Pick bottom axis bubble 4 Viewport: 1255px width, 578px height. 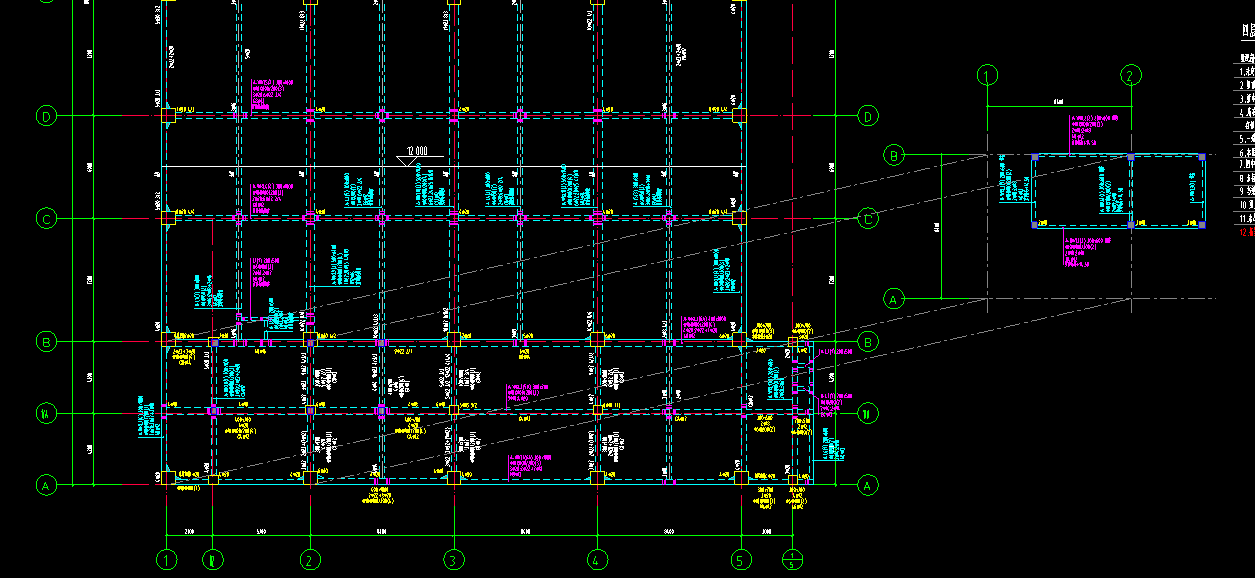[x=597, y=559]
